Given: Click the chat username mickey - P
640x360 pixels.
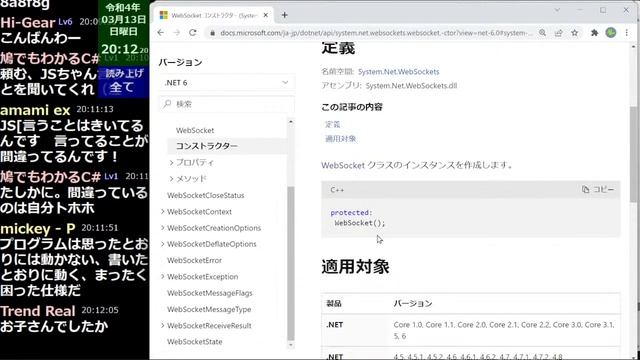Looking at the screenshot, I should pyautogui.click(x=38, y=228).
